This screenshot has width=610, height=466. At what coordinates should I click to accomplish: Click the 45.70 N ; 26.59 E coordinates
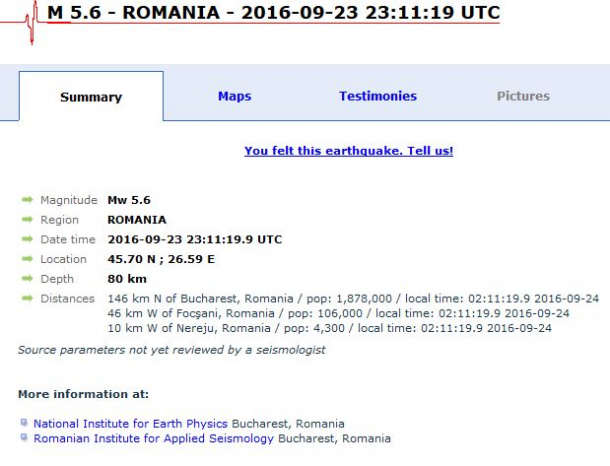point(161,259)
